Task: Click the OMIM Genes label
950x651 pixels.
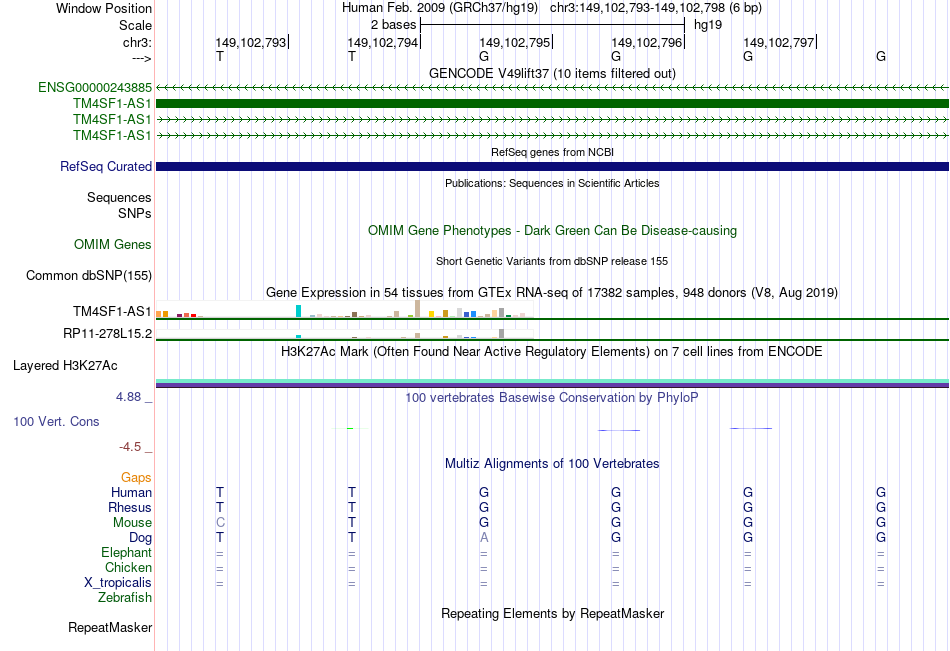Action: pyautogui.click(x=113, y=244)
